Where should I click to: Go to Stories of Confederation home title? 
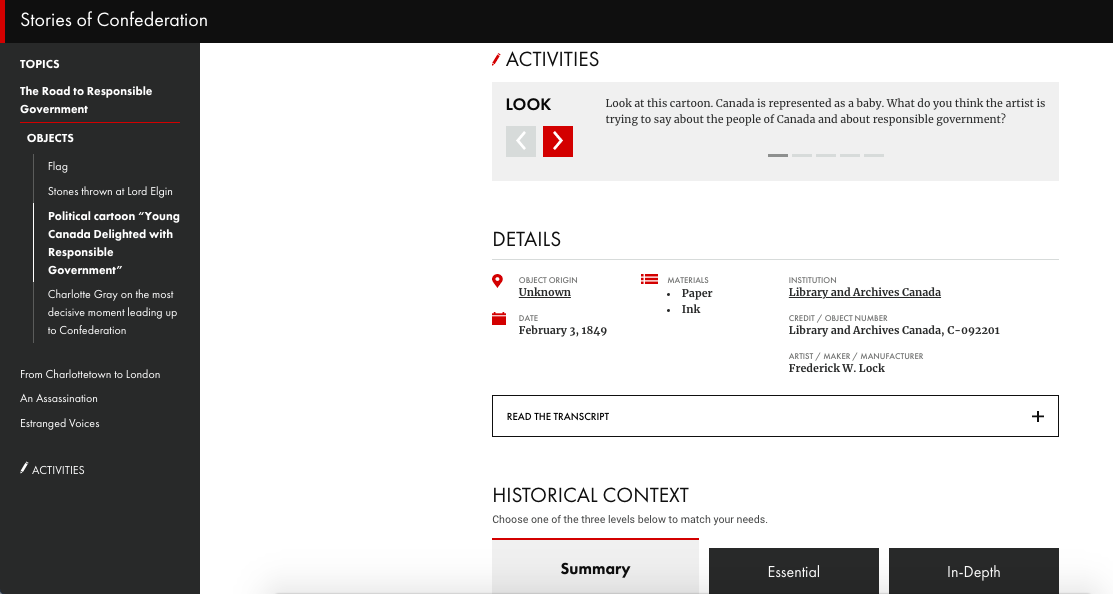[114, 20]
